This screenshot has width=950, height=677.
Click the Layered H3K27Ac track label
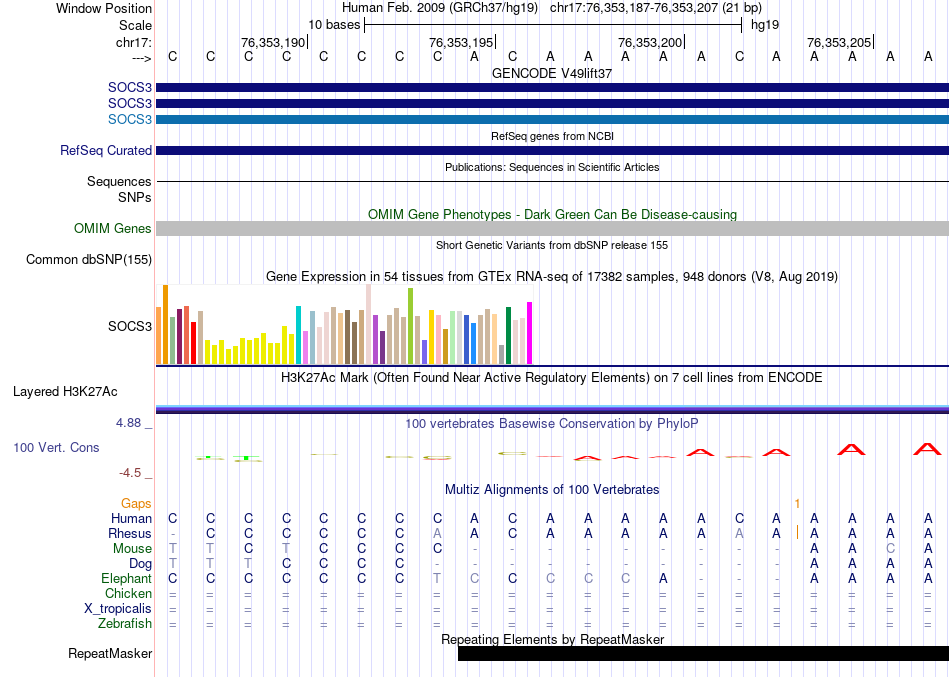(65, 392)
